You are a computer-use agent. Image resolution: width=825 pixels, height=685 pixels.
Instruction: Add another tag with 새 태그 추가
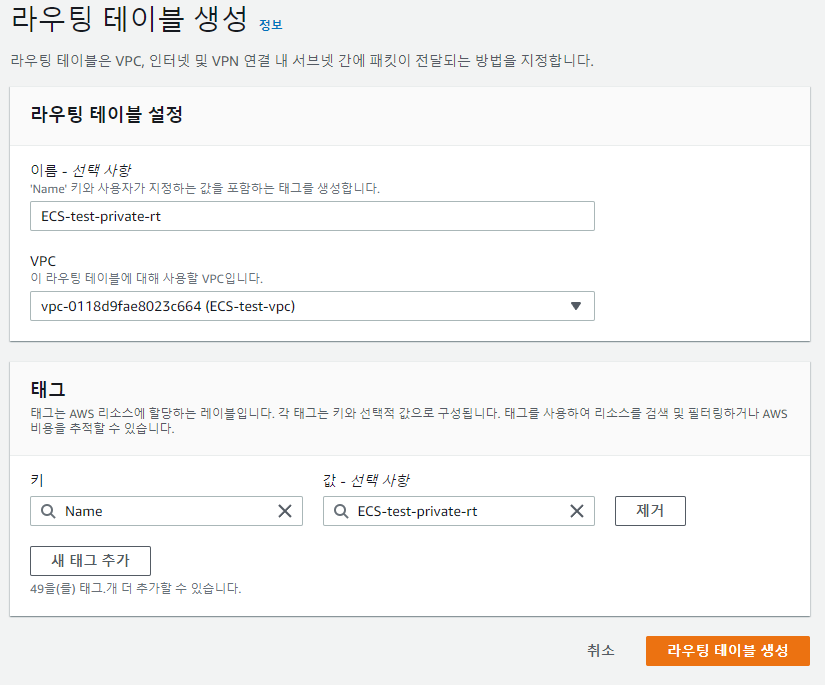coord(90,561)
